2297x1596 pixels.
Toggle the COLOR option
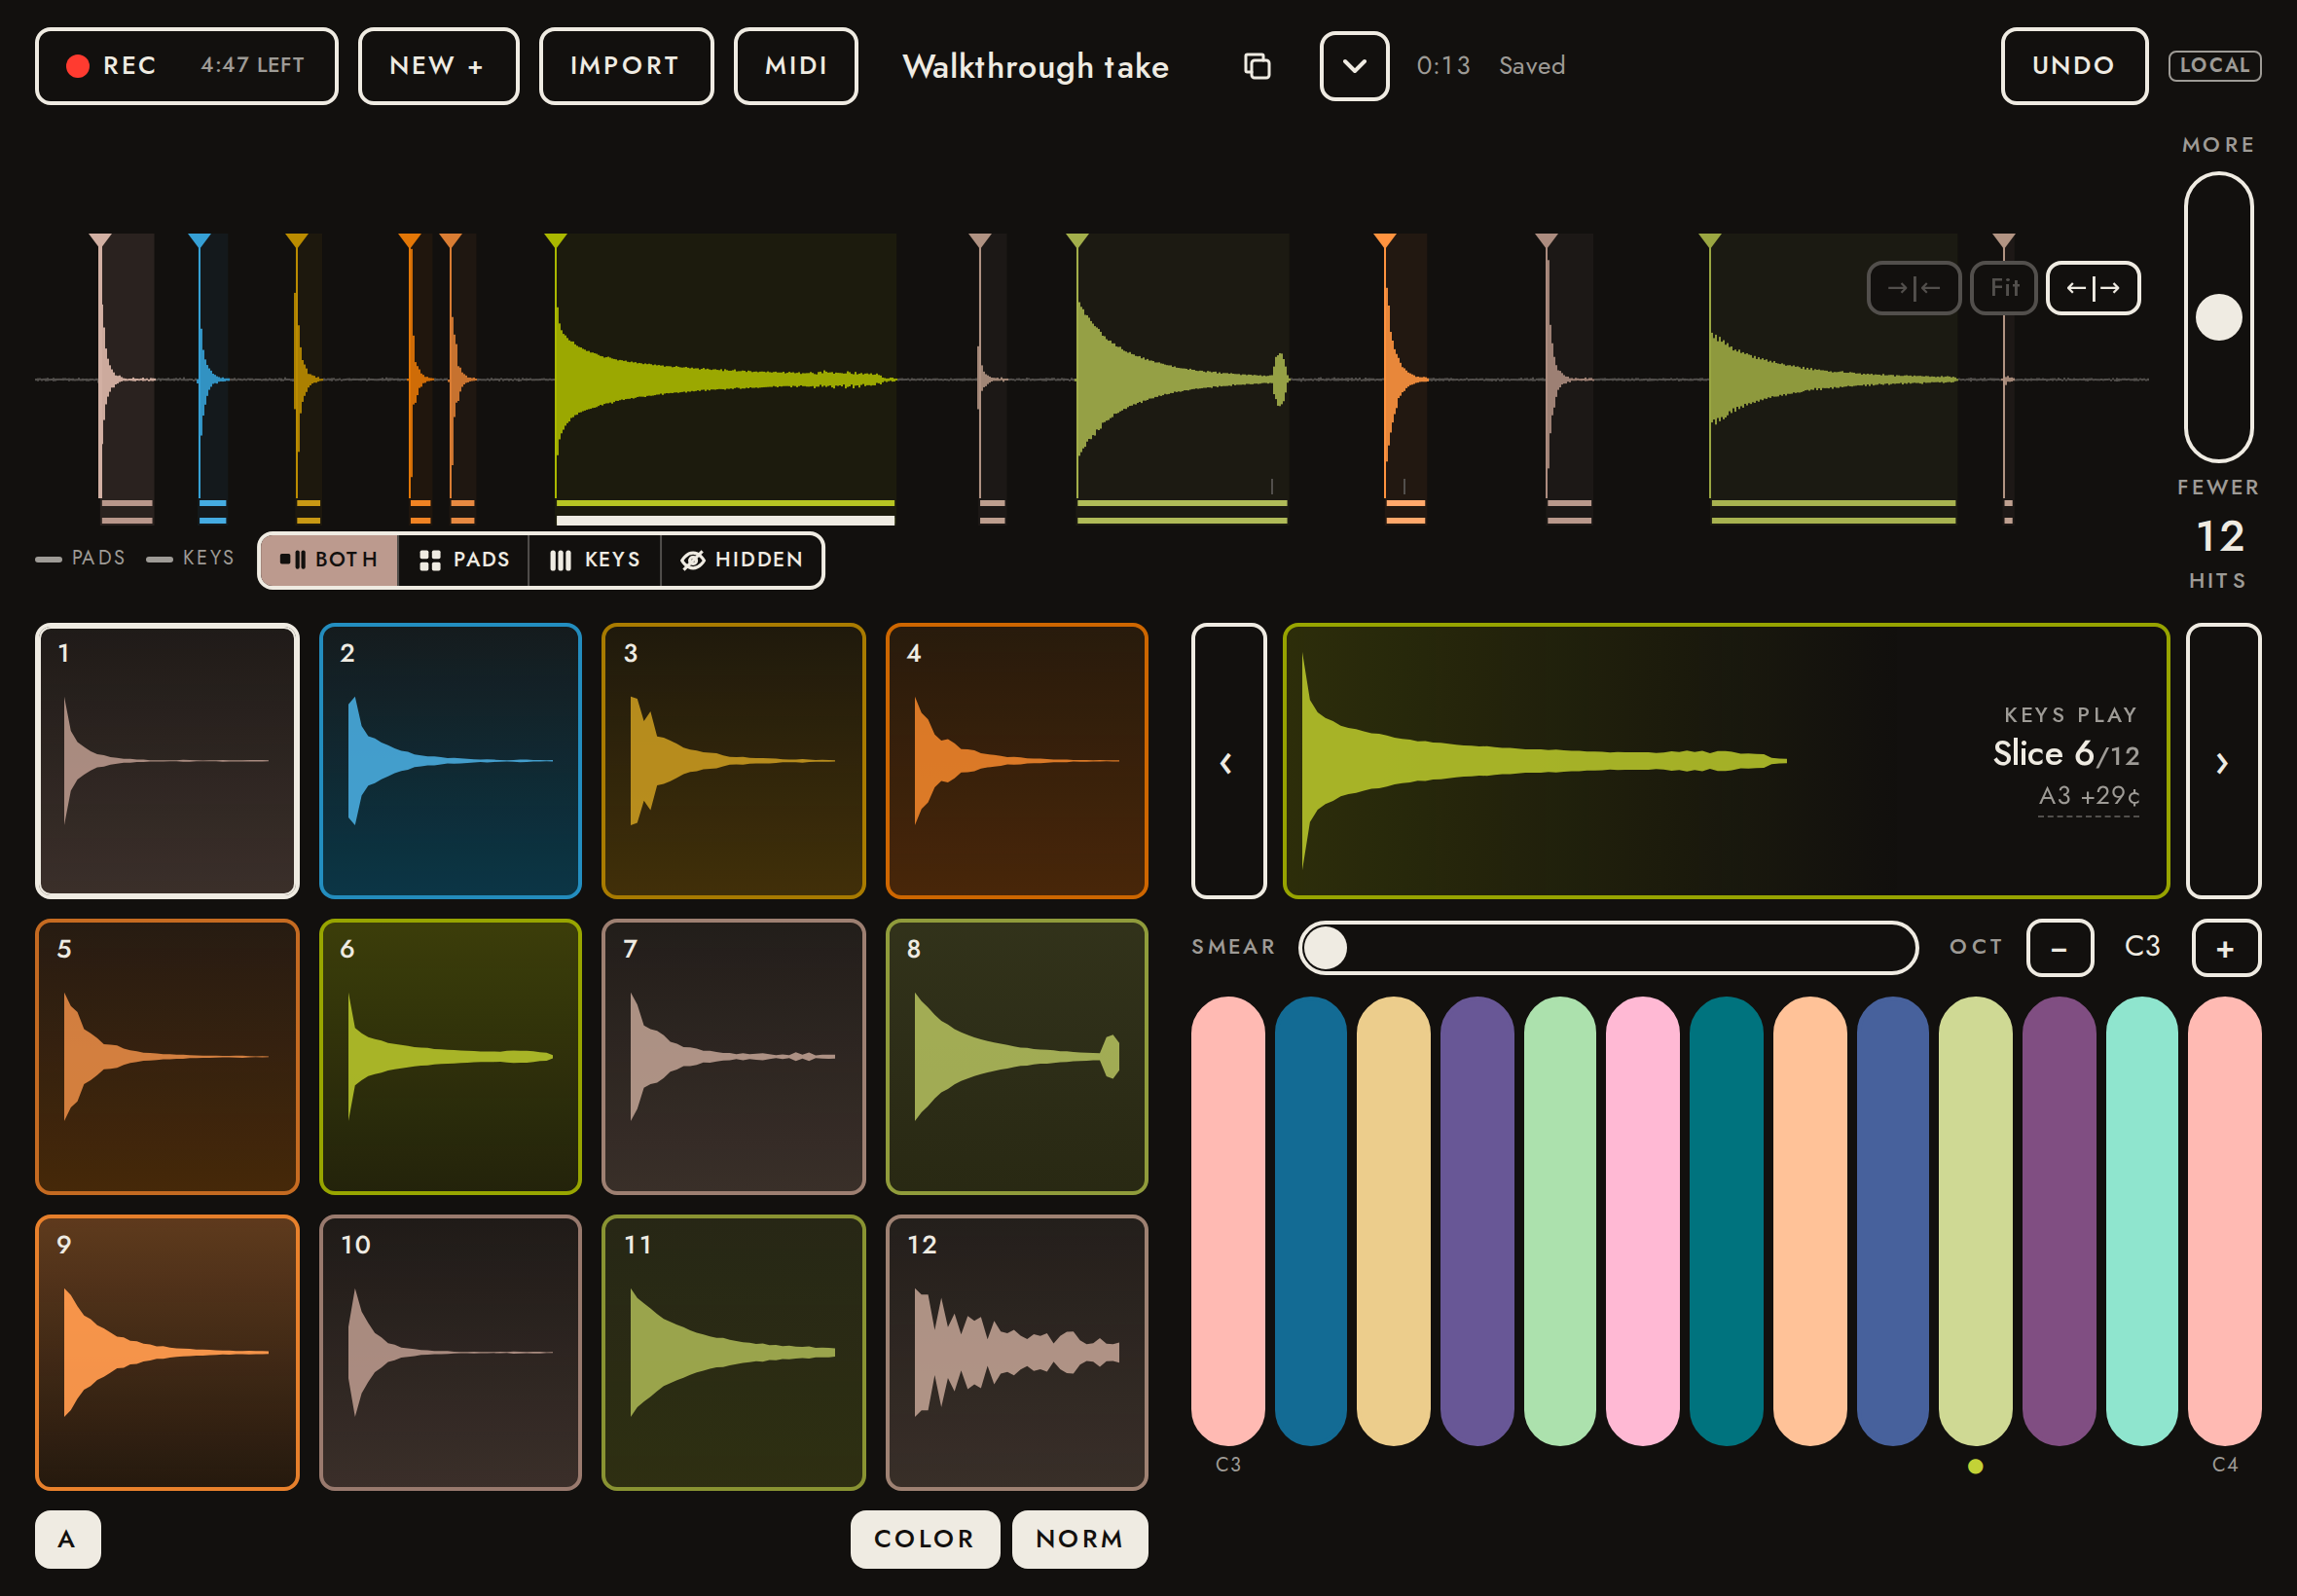[x=925, y=1539]
